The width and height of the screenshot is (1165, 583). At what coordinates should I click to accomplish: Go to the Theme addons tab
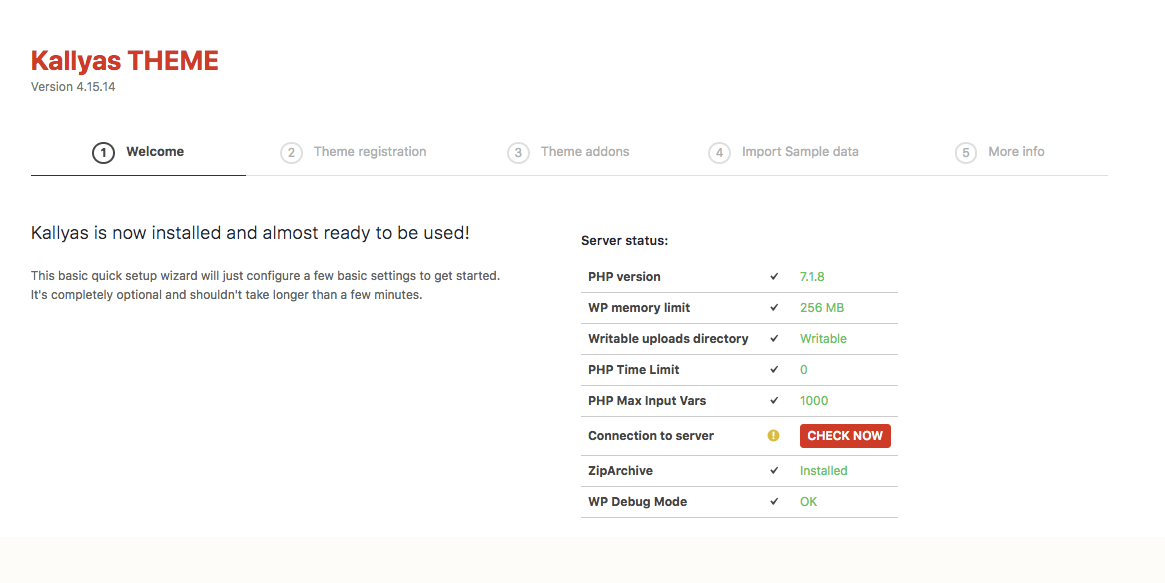[x=568, y=153]
